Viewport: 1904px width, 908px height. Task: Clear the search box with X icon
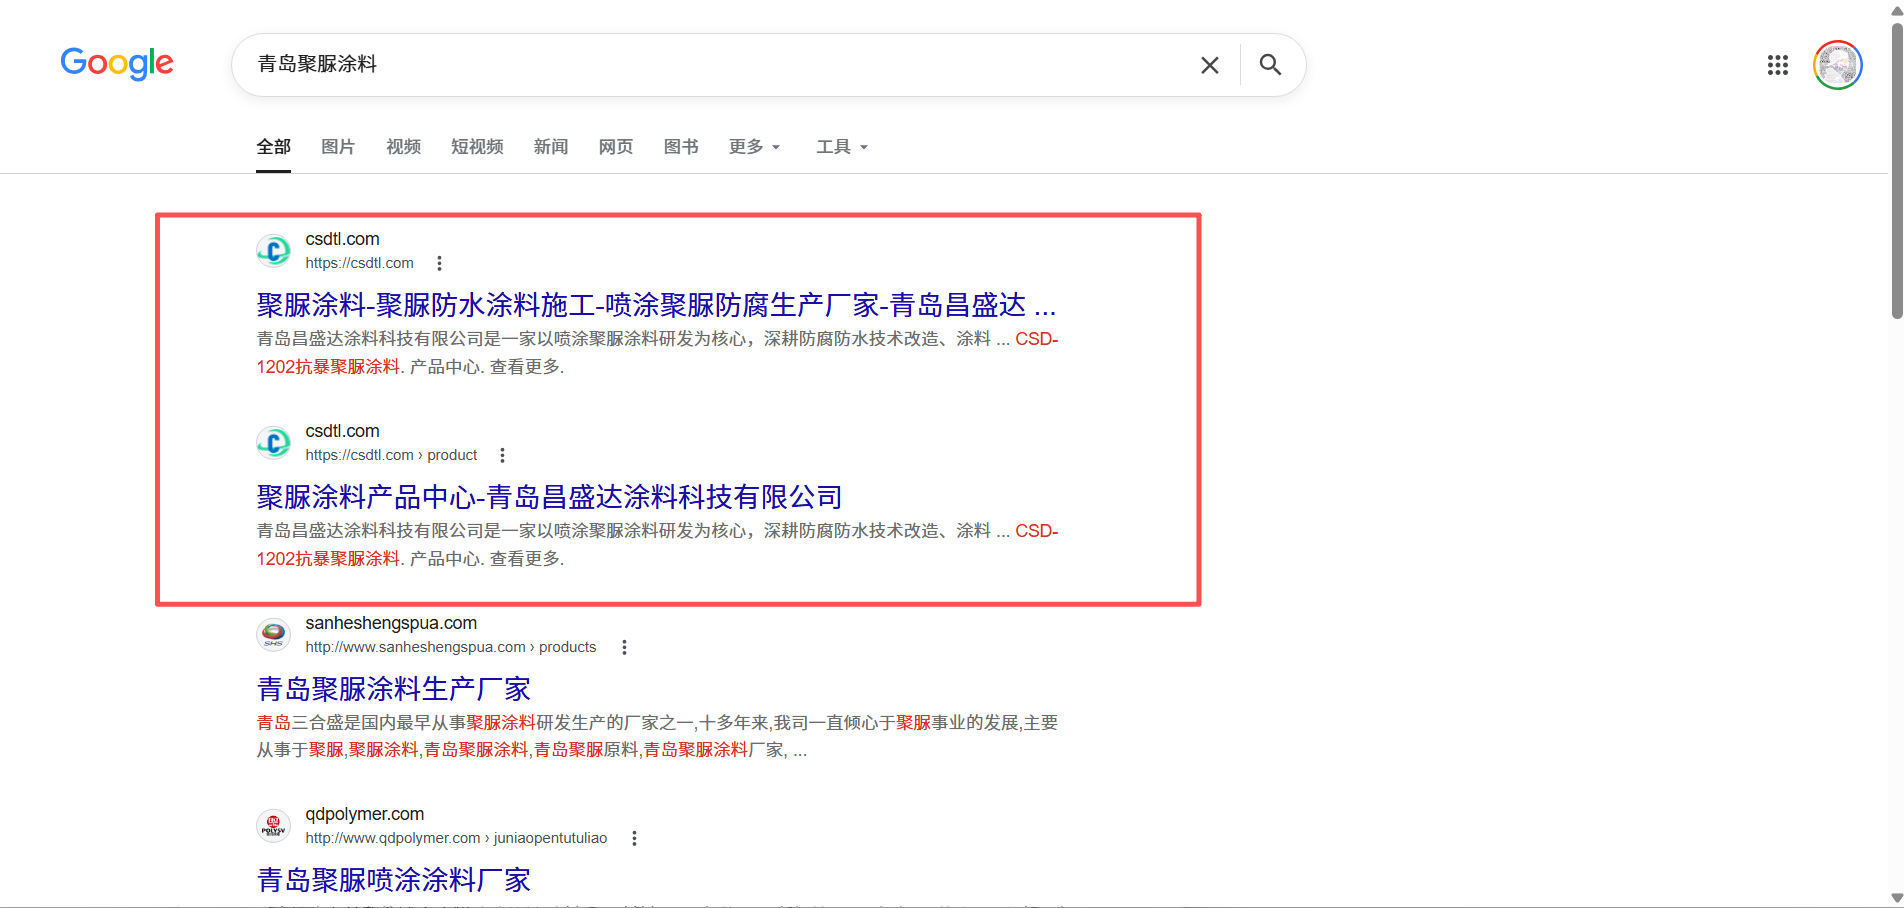[x=1210, y=65]
